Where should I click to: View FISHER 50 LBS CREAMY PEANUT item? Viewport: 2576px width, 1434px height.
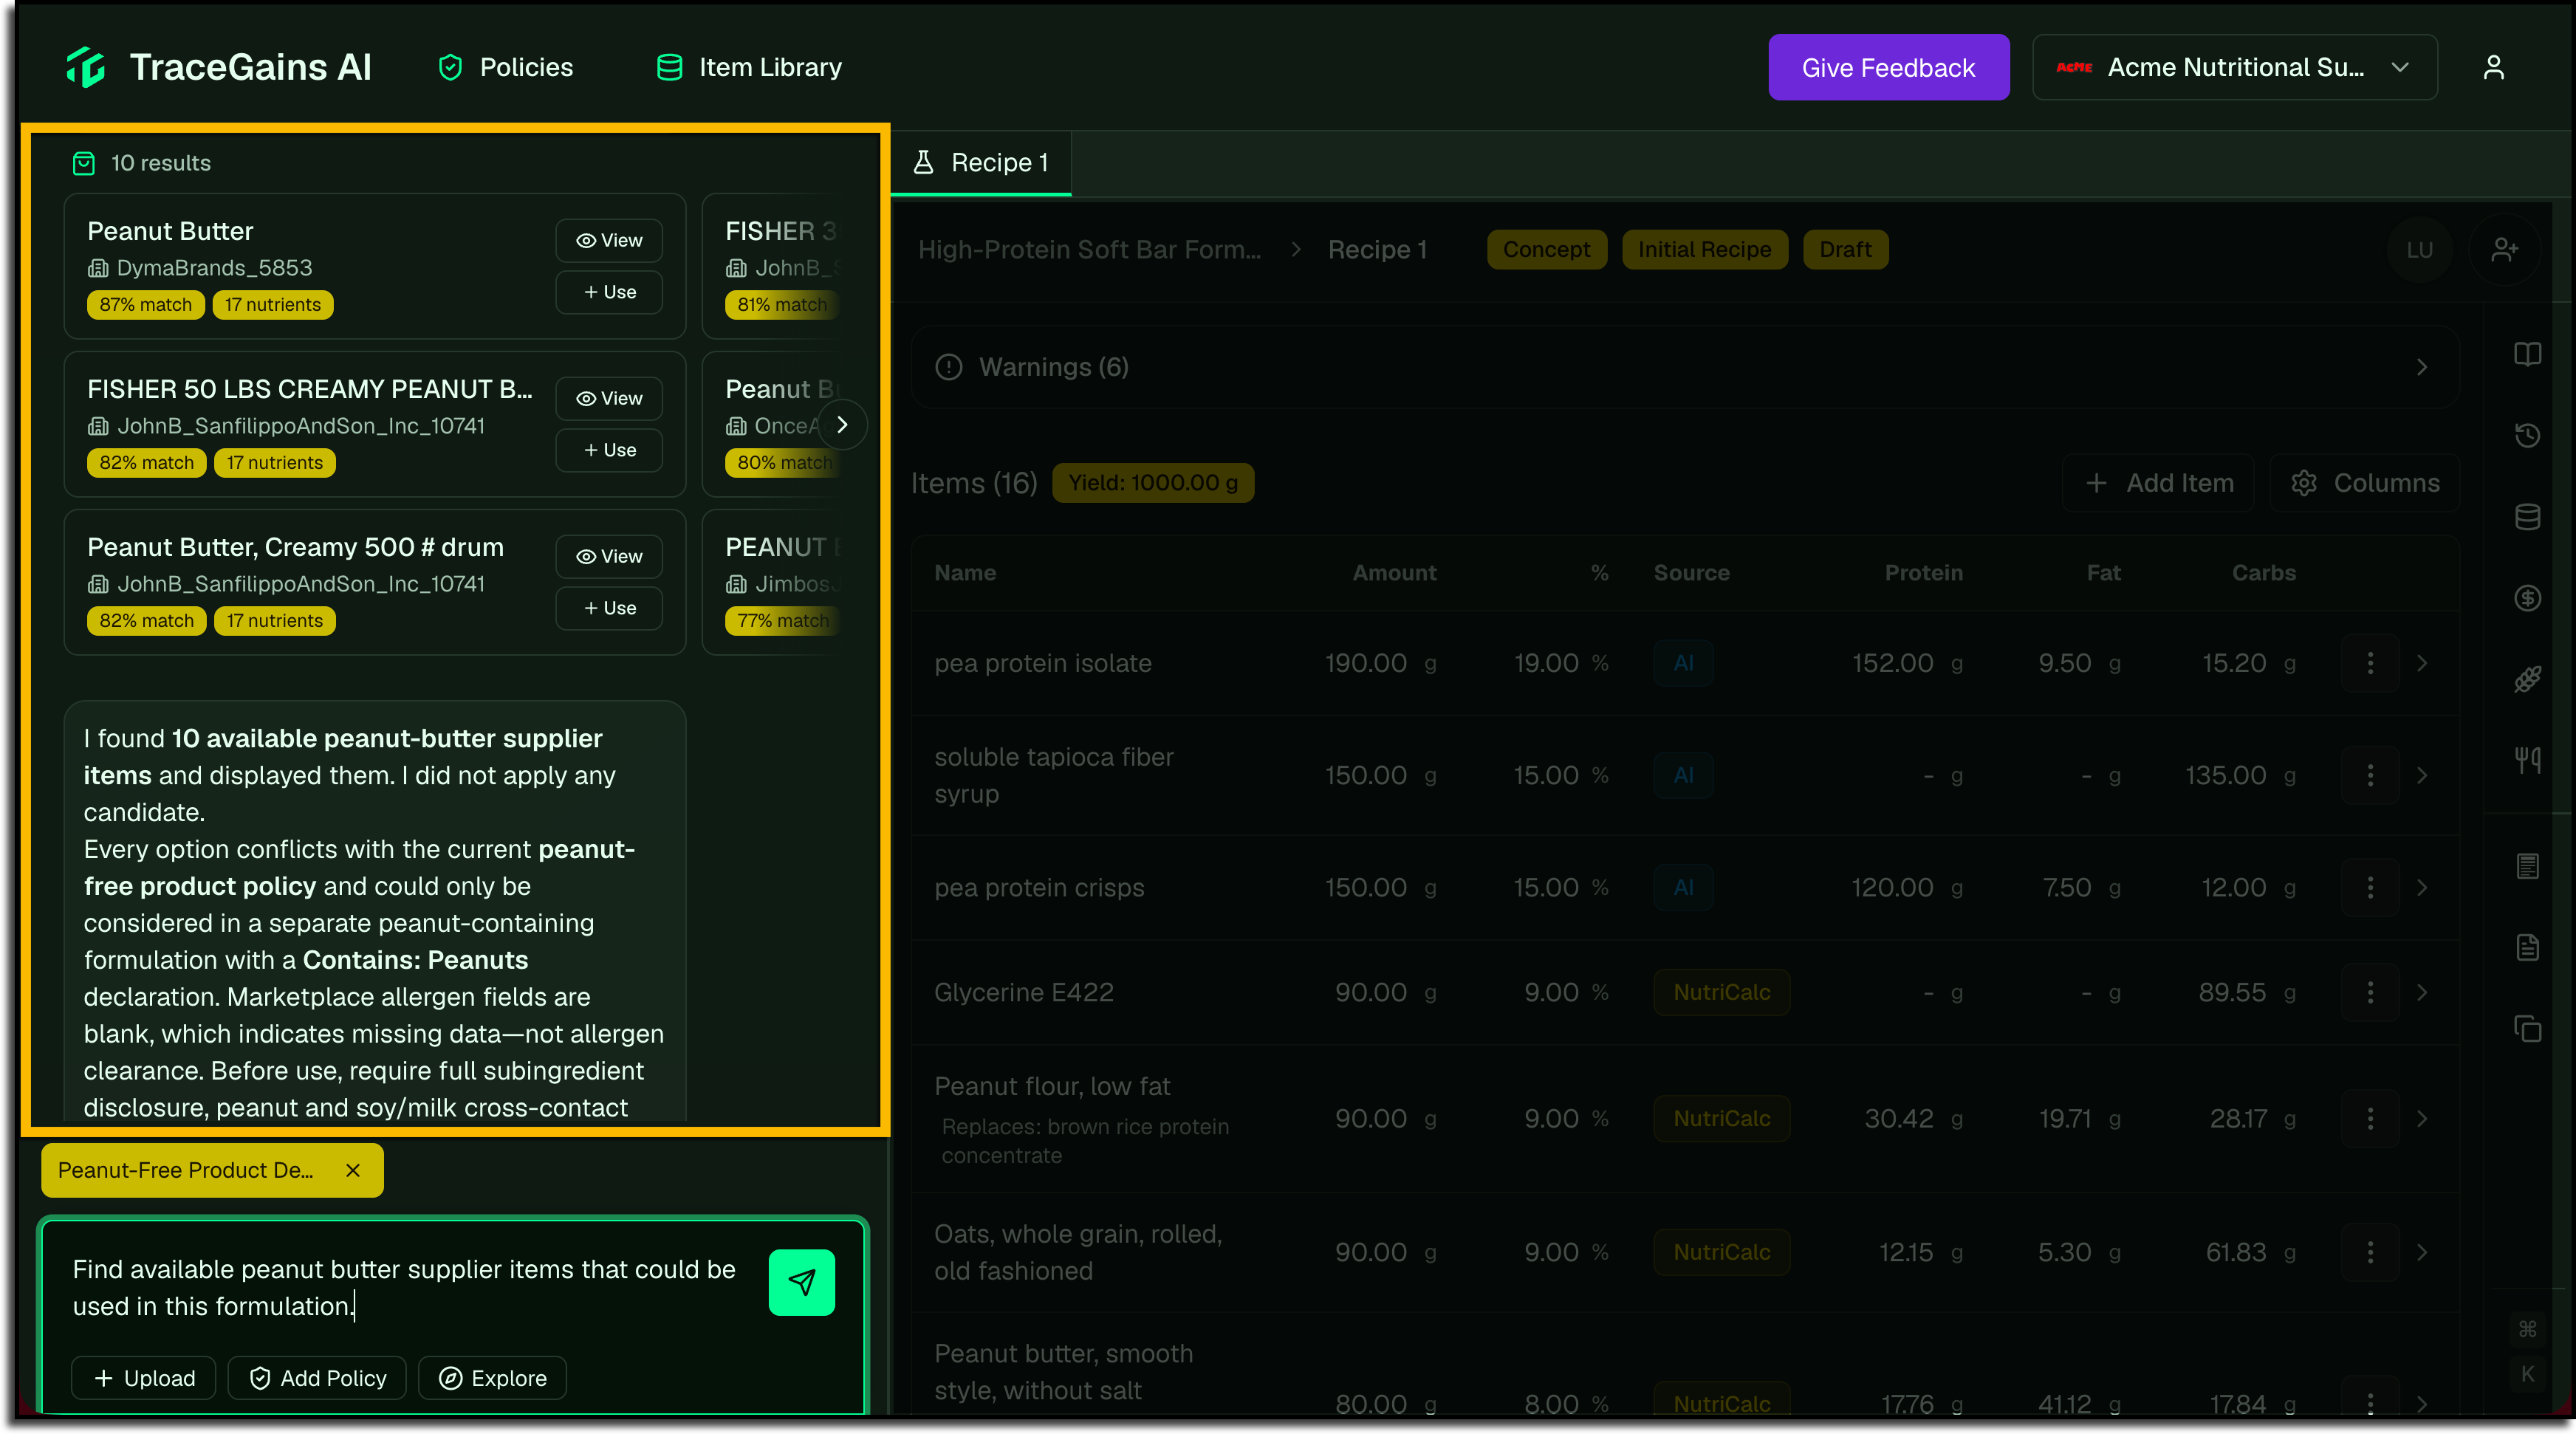609,398
